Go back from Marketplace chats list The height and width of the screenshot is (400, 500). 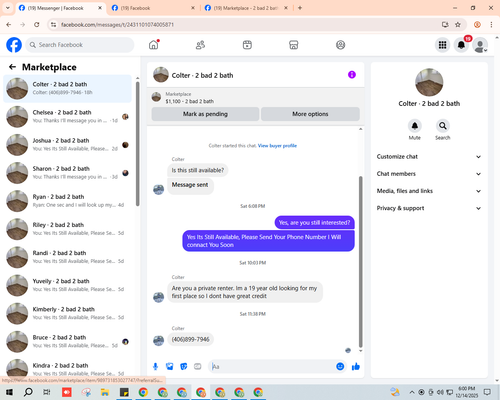pyautogui.click(x=13, y=67)
